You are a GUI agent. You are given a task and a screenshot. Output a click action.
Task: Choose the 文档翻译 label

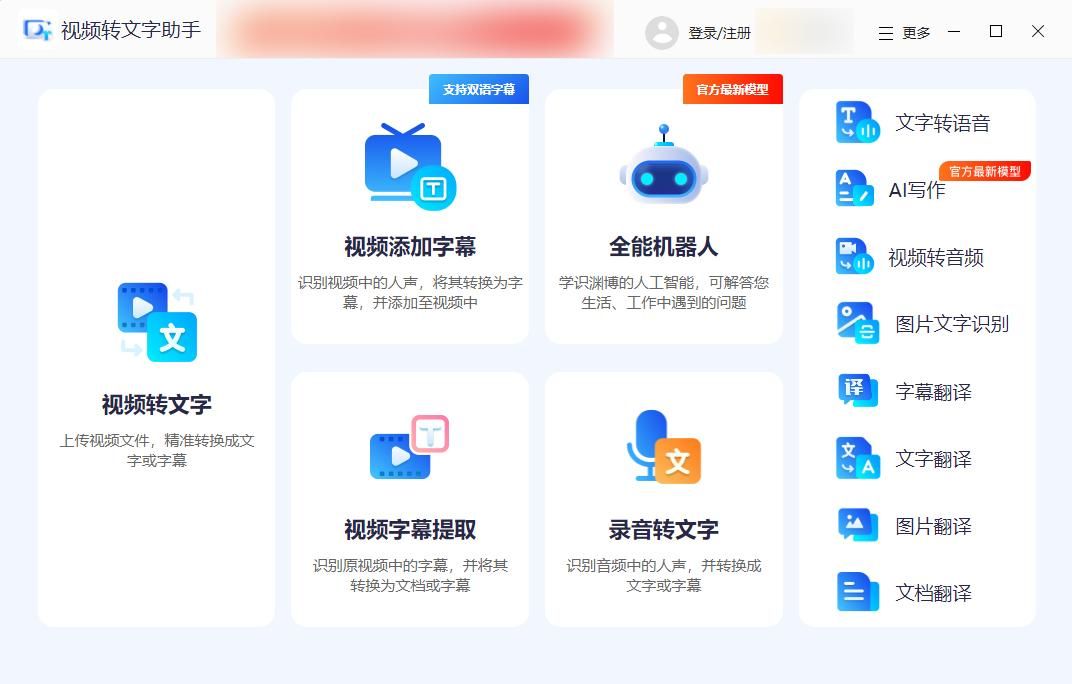click(933, 593)
